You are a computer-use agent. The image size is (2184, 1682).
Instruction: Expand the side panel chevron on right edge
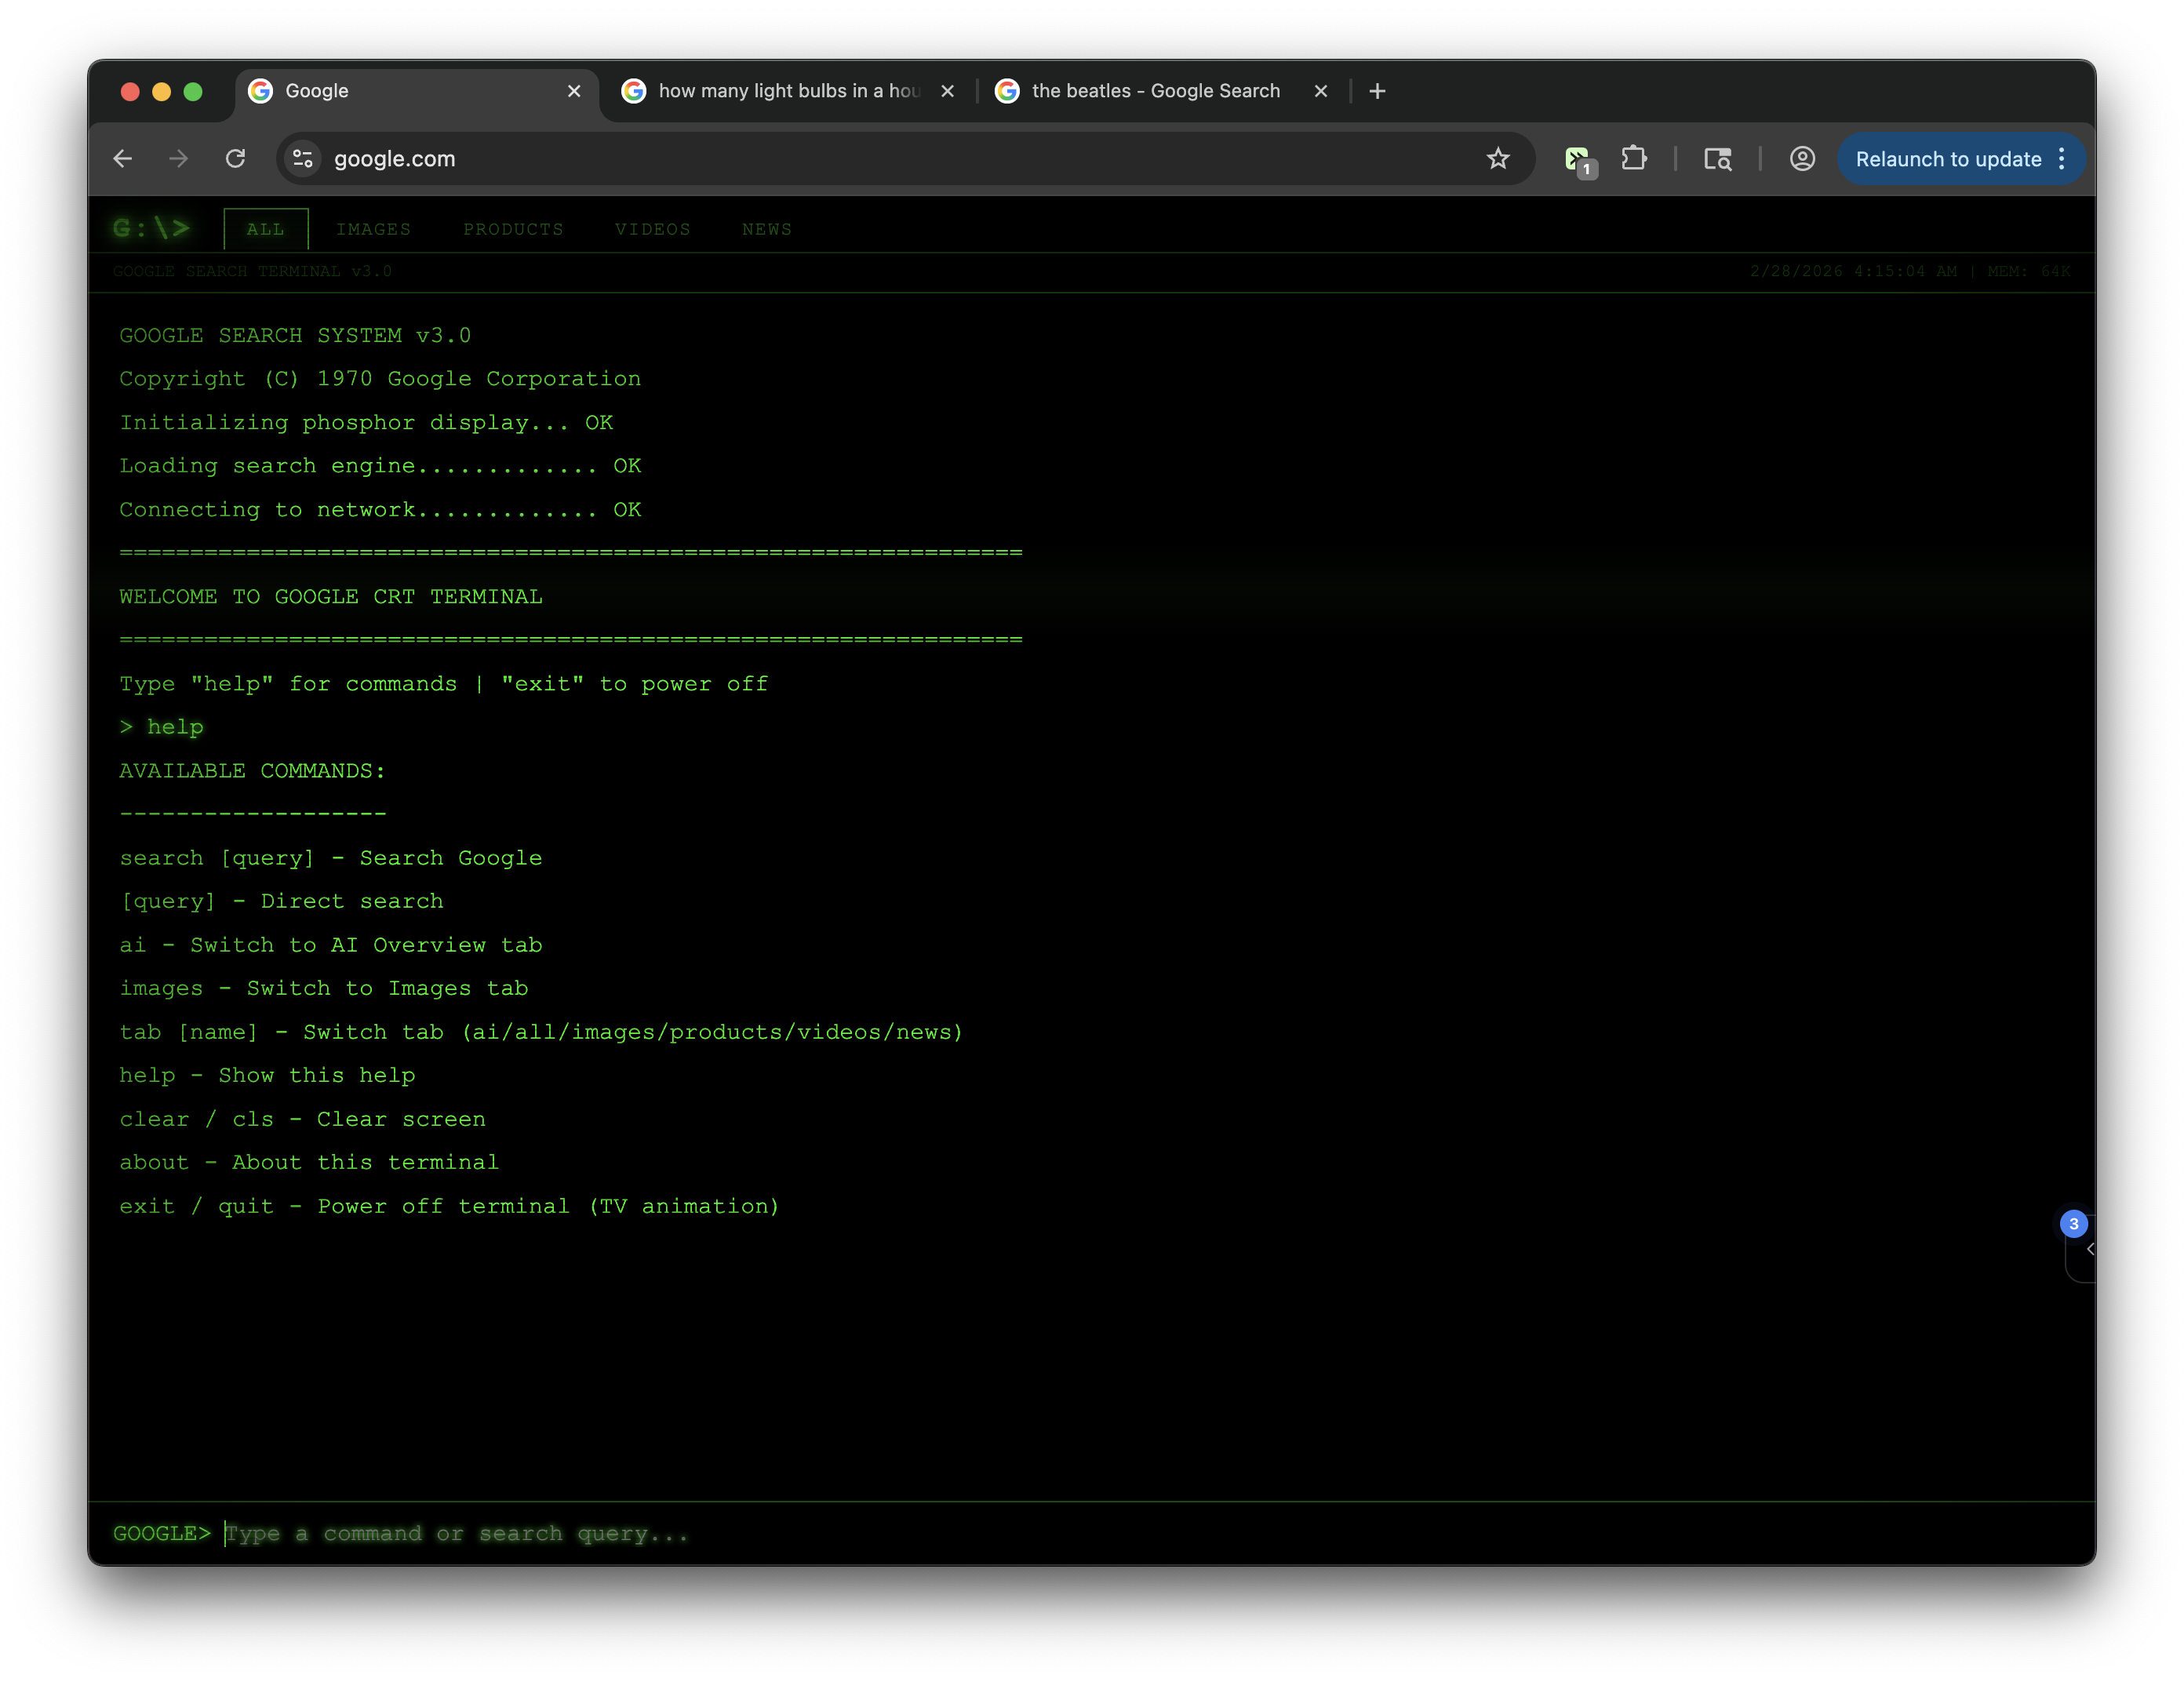click(x=2089, y=1250)
